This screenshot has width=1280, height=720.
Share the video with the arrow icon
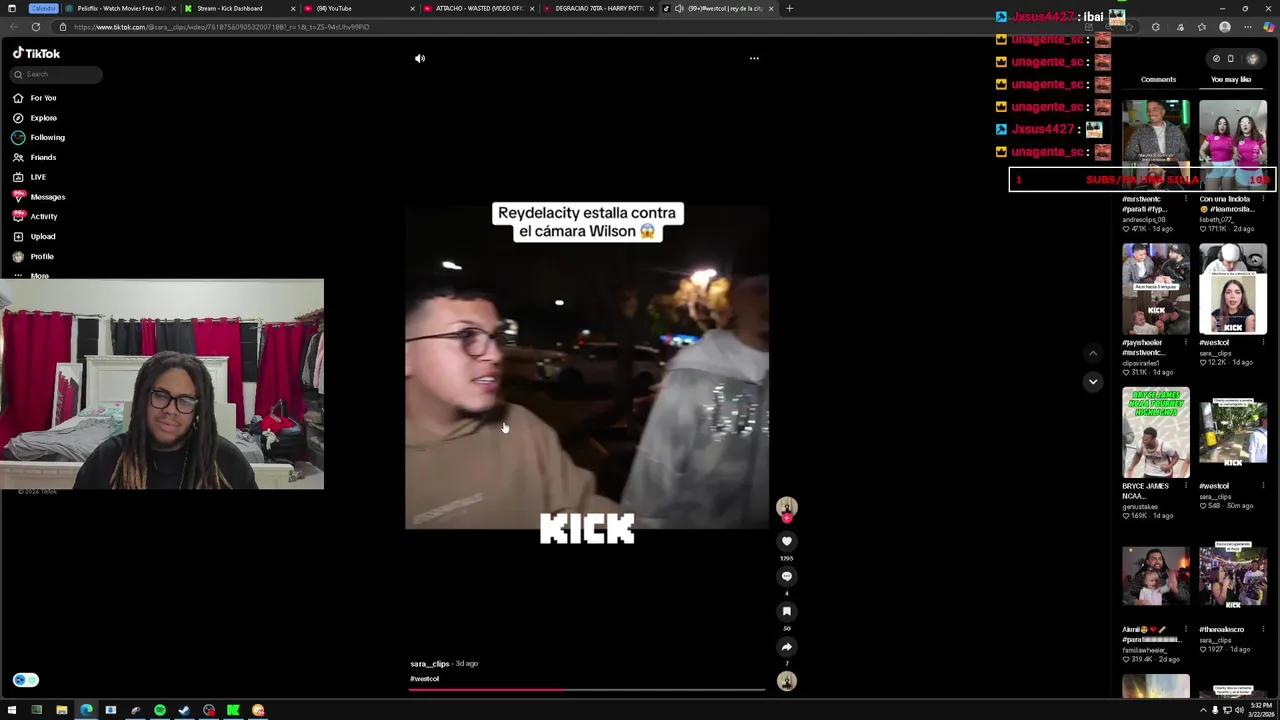point(787,646)
